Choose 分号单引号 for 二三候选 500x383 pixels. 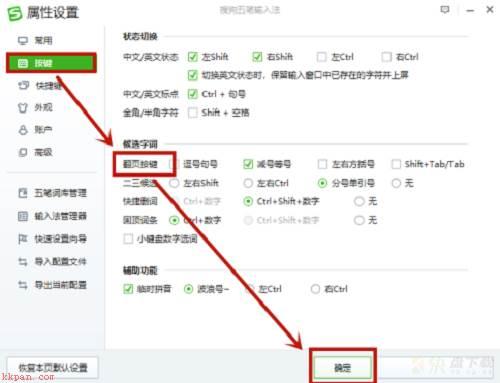click(322, 183)
